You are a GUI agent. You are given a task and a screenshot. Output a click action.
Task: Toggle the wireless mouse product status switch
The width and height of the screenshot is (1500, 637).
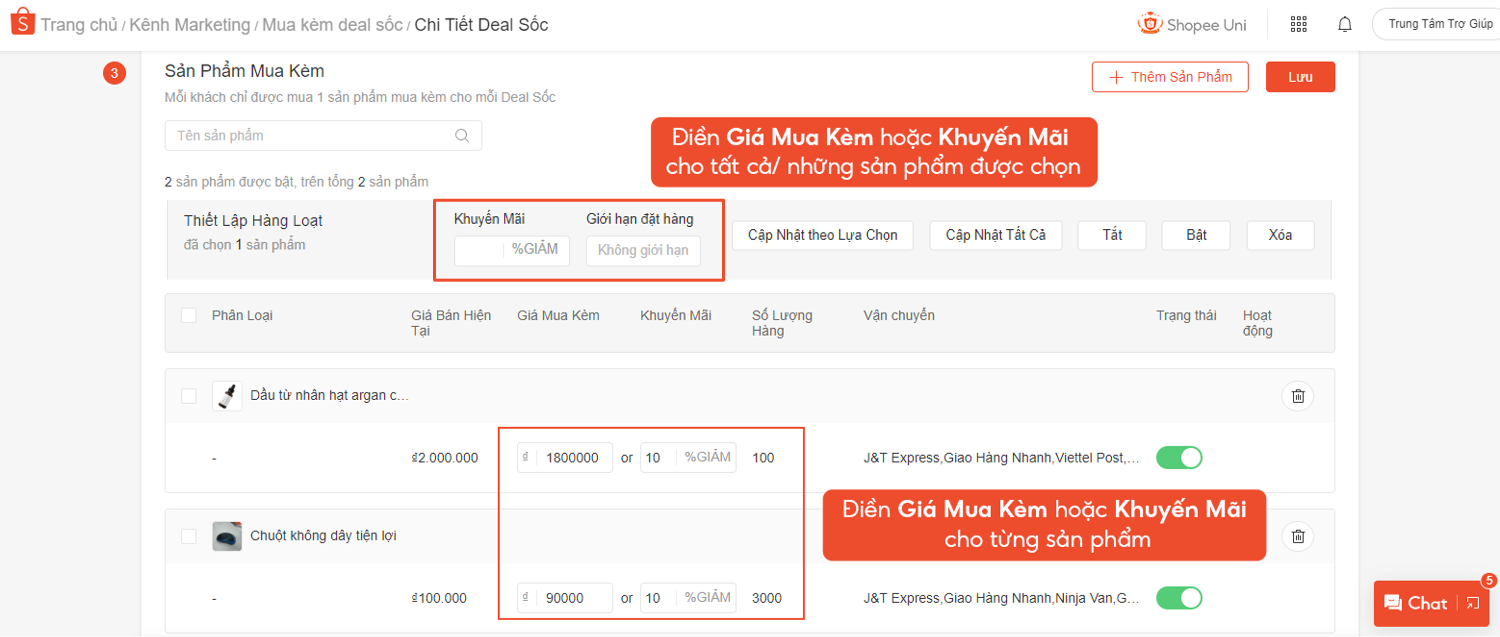point(1179,598)
